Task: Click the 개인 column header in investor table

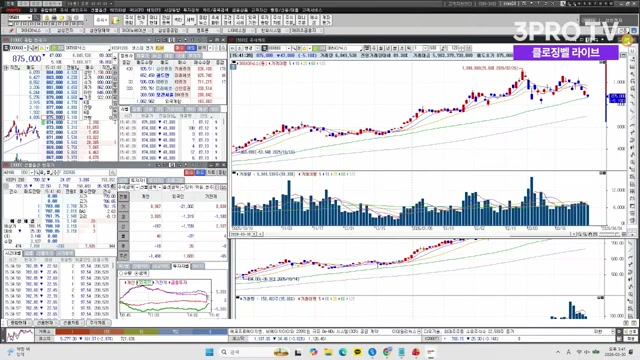Action: 146,197
